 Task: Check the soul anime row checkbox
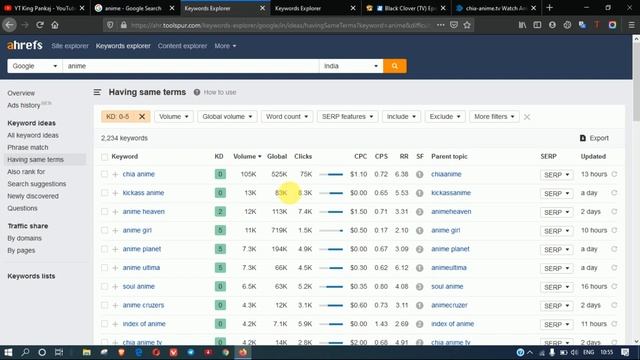[x=104, y=287]
